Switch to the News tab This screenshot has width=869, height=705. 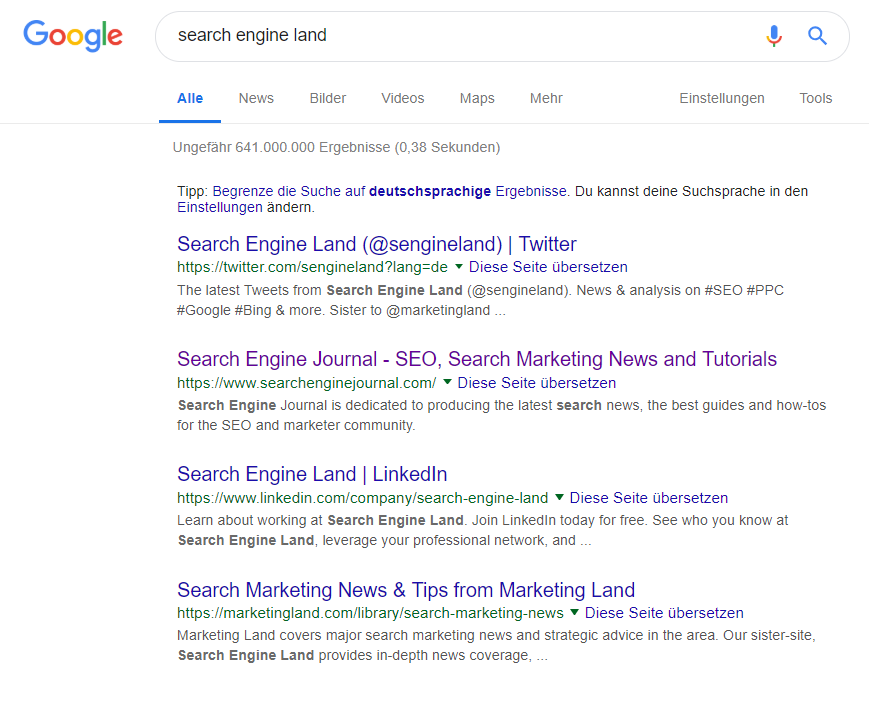click(x=255, y=98)
